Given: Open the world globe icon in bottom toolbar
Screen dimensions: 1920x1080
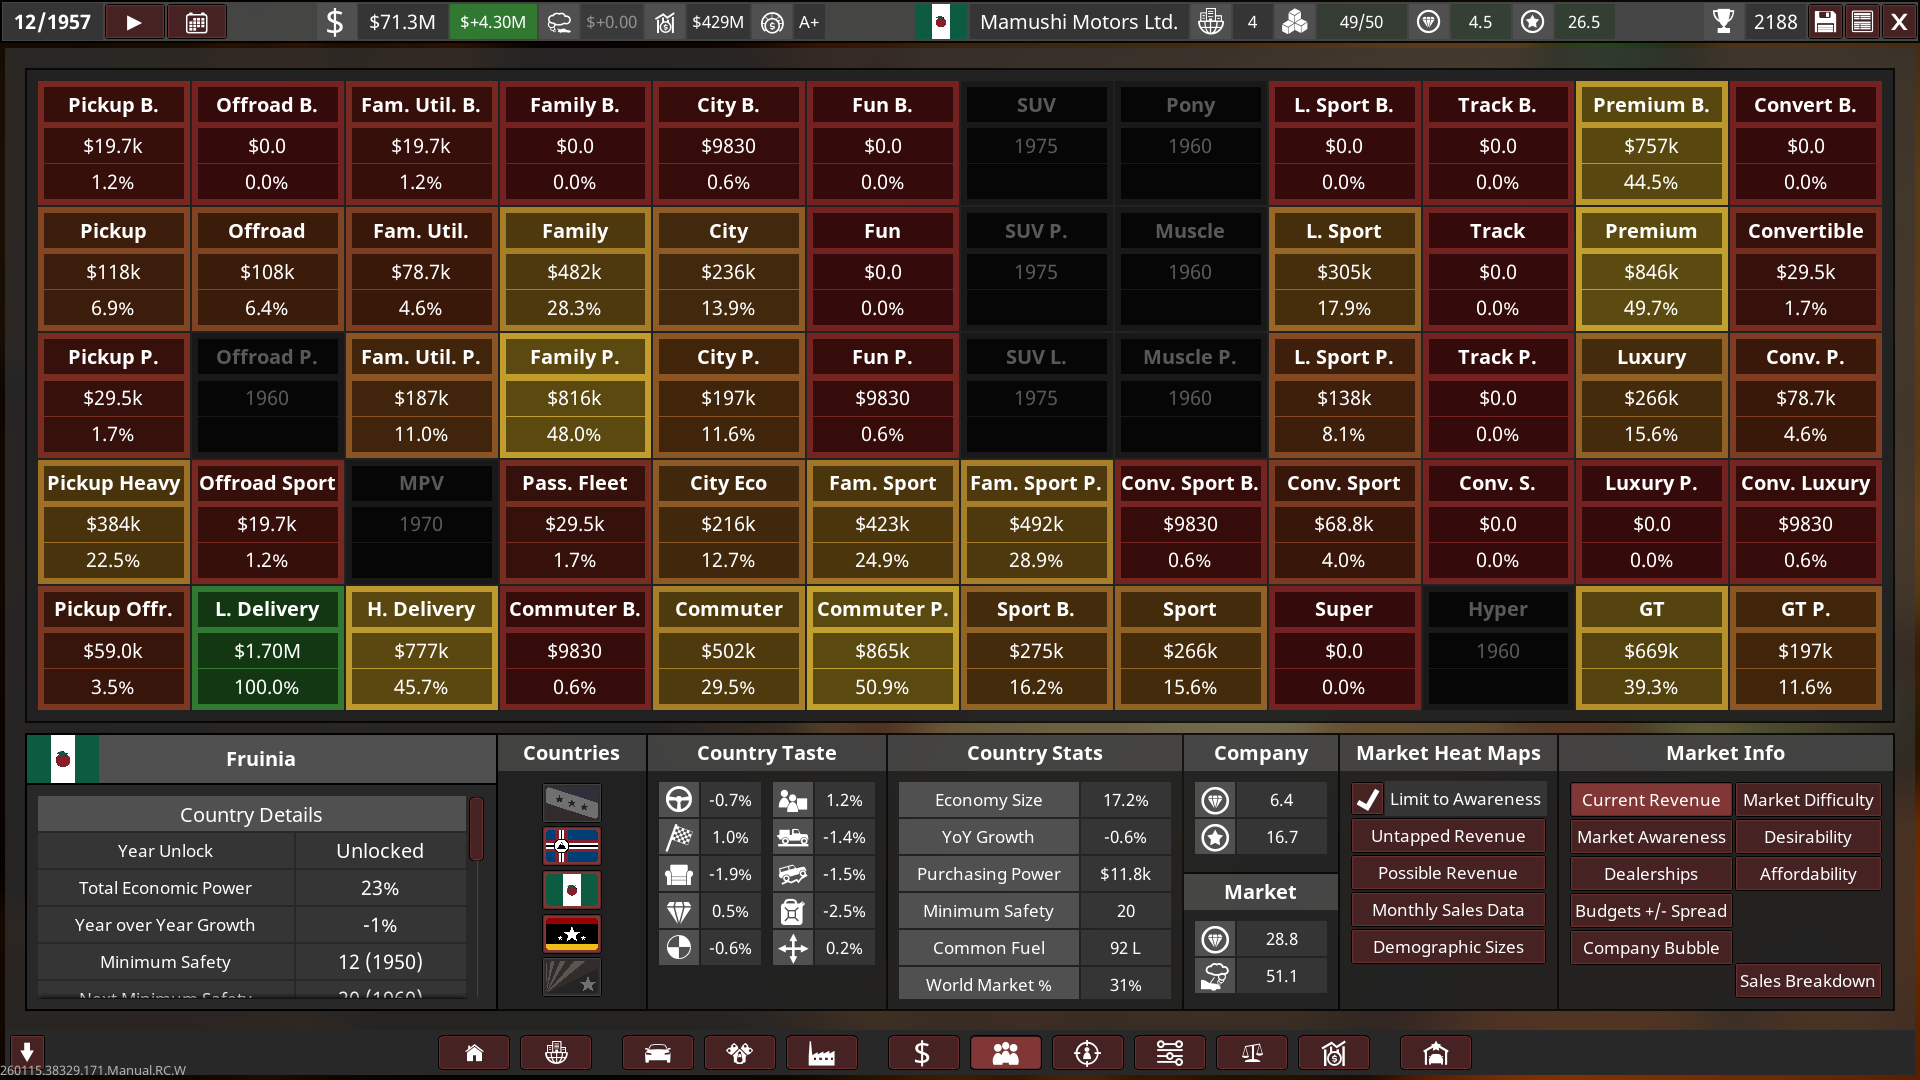Looking at the screenshot, I should [x=556, y=1053].
